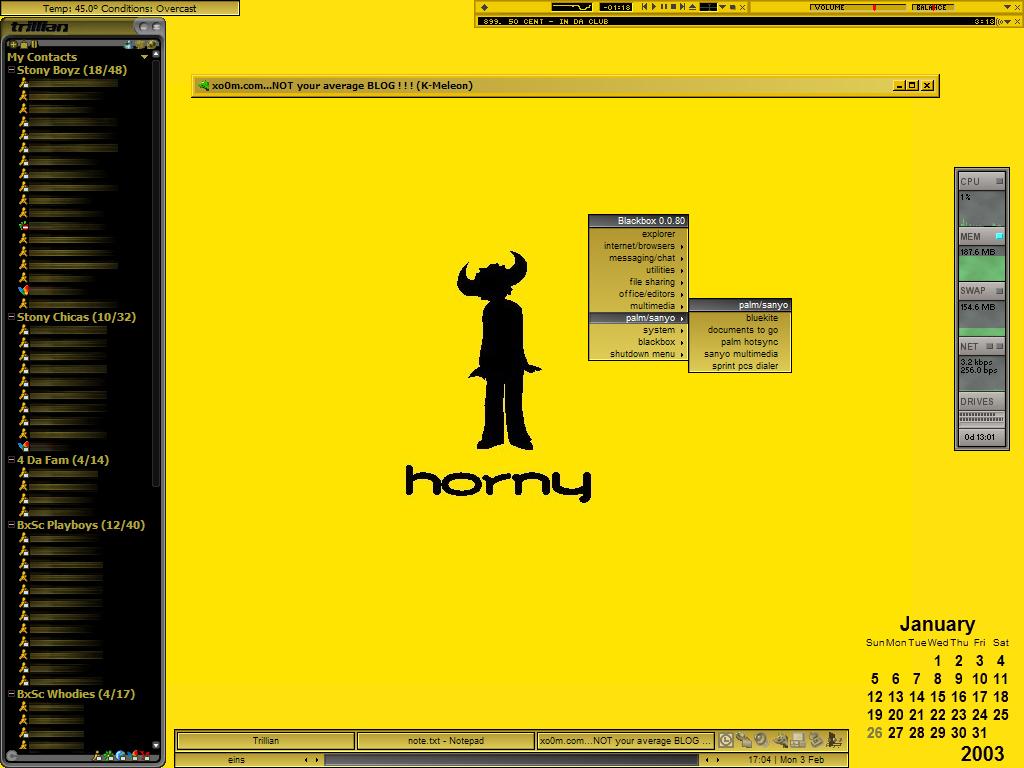Launch palm hotsync from submenu
This screenshot has width=1024, height=768.
(x=740, y=342)
